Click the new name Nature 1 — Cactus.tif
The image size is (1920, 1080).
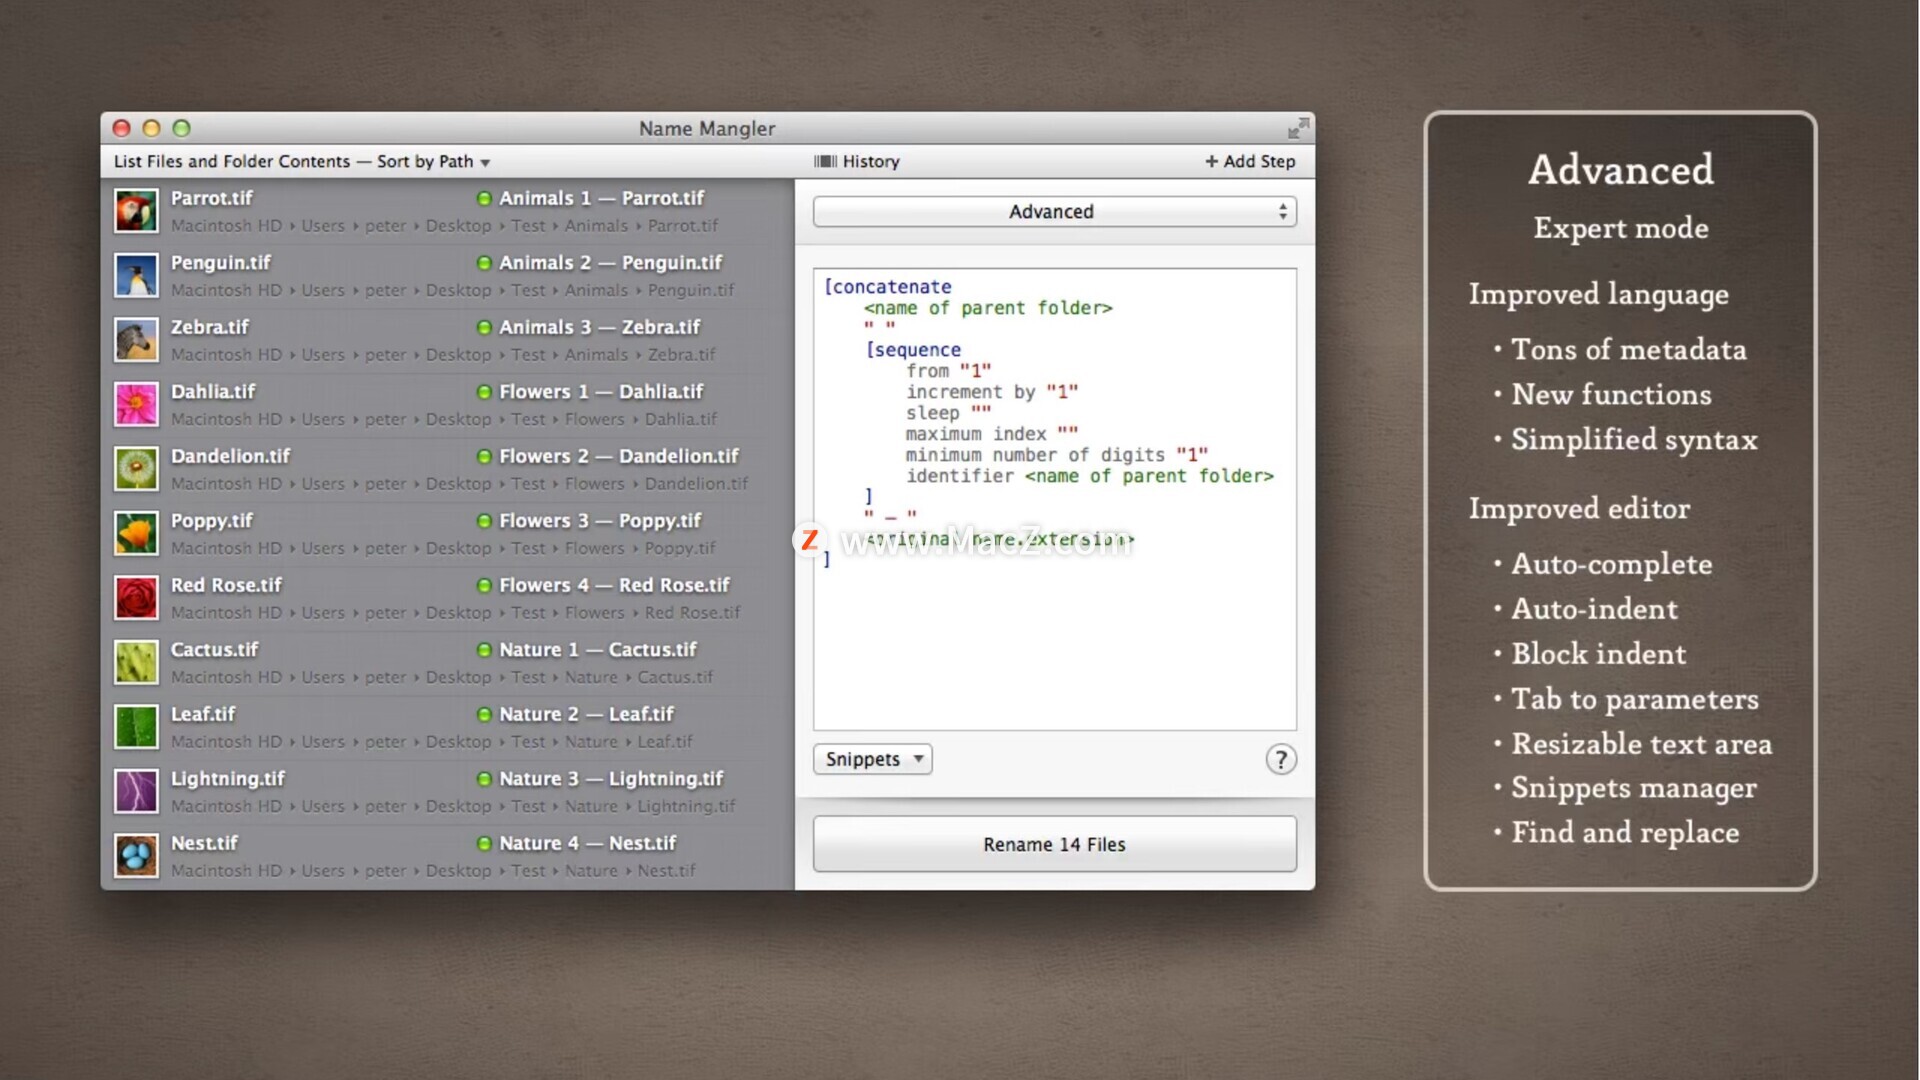(x=598, y=650)
